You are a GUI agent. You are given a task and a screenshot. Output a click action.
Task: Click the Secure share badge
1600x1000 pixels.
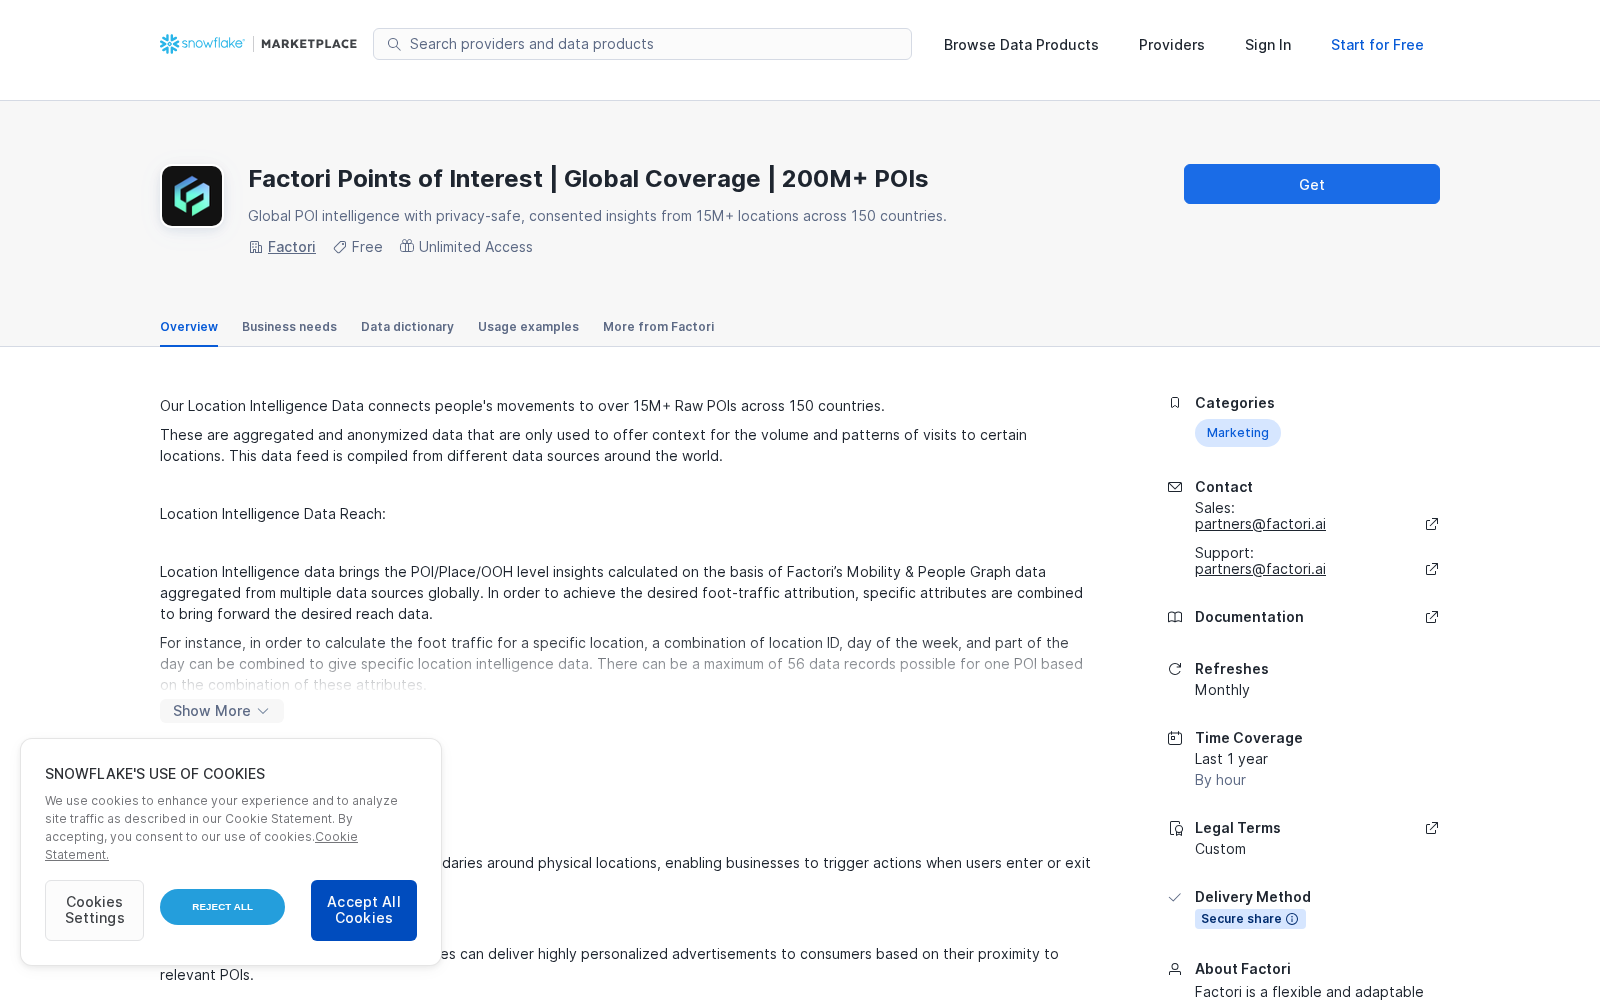[x=1250, y=919]
